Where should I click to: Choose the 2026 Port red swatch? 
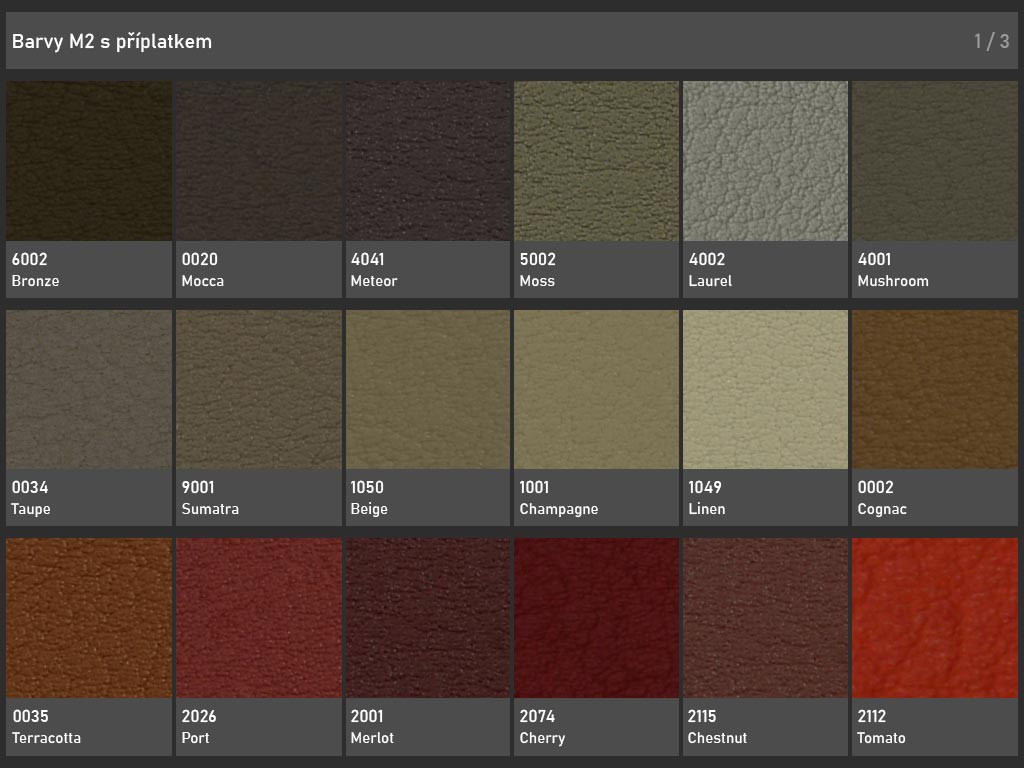[x=258, y=619]
